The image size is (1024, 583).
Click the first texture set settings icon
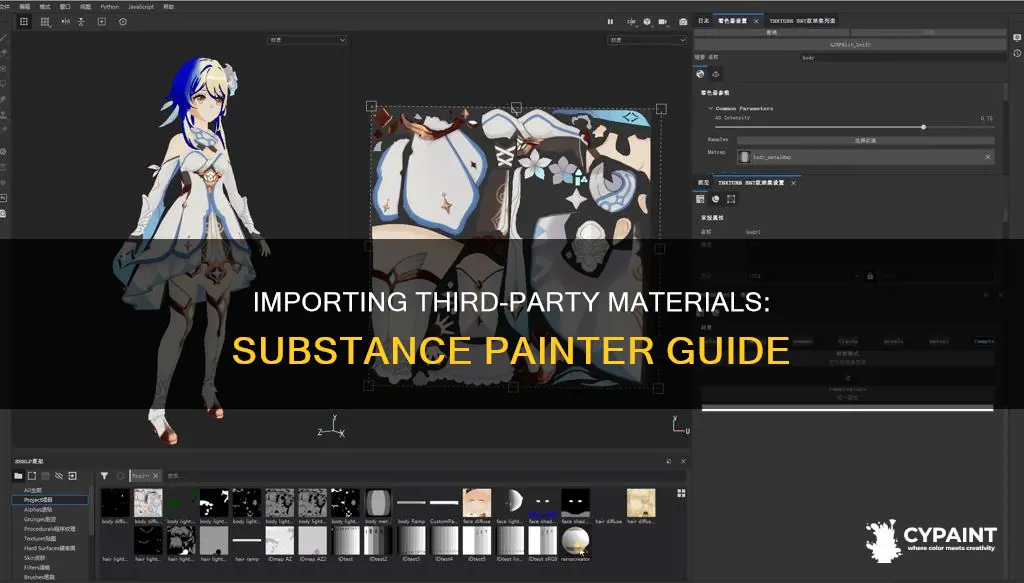[701, 199]
